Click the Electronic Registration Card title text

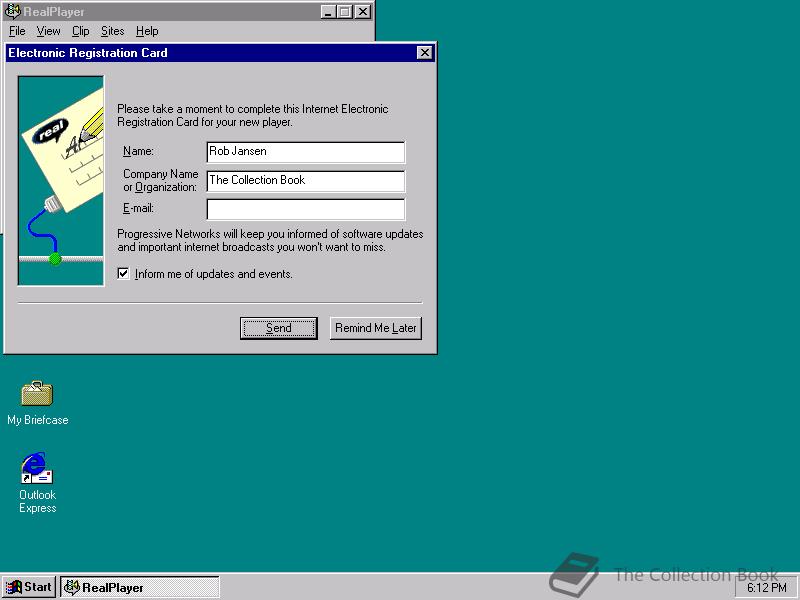pyautogui.click(x=88, y=53)
